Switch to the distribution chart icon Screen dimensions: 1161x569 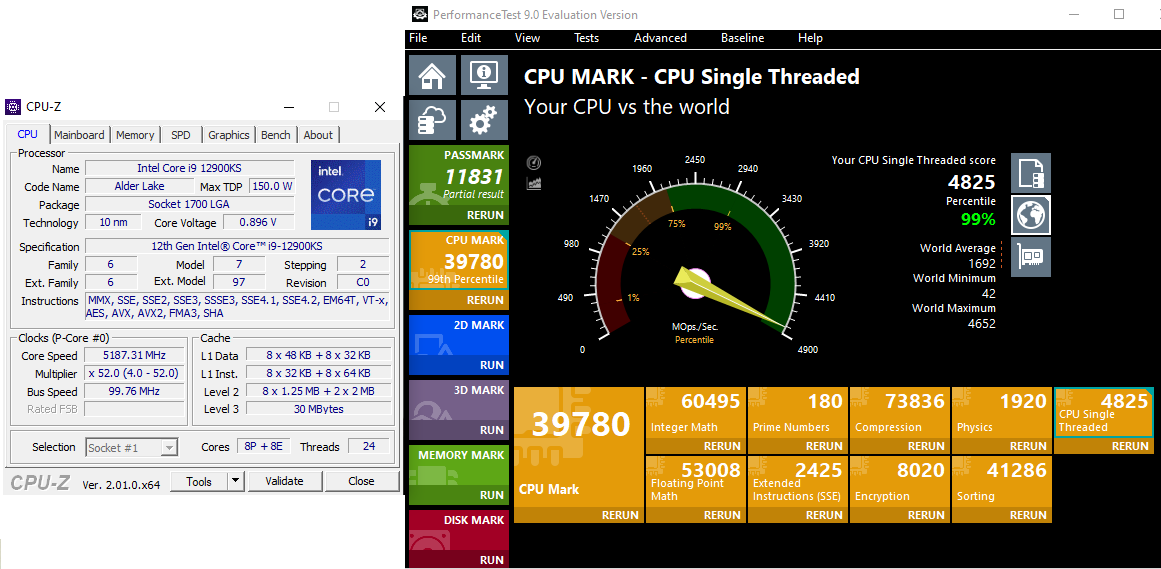(x=534, y=183)
